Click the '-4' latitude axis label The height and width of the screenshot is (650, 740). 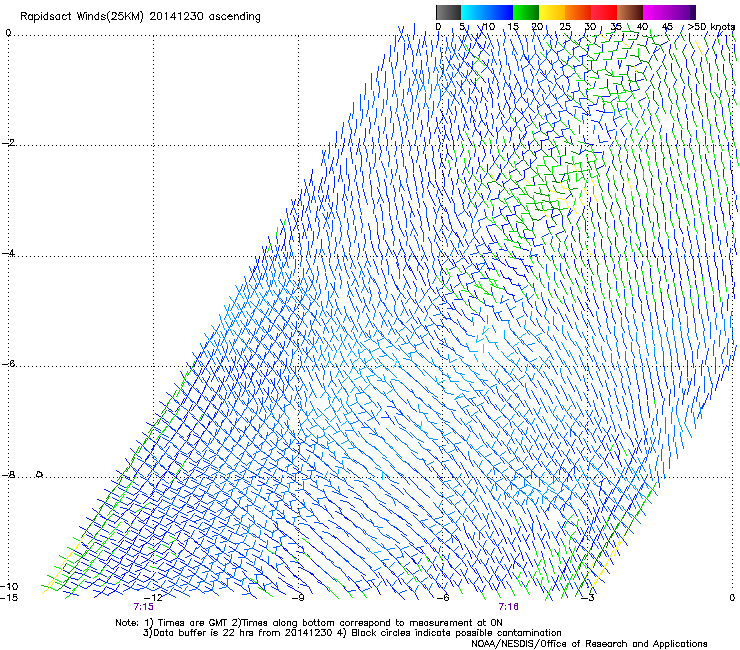tap(8, 253)
